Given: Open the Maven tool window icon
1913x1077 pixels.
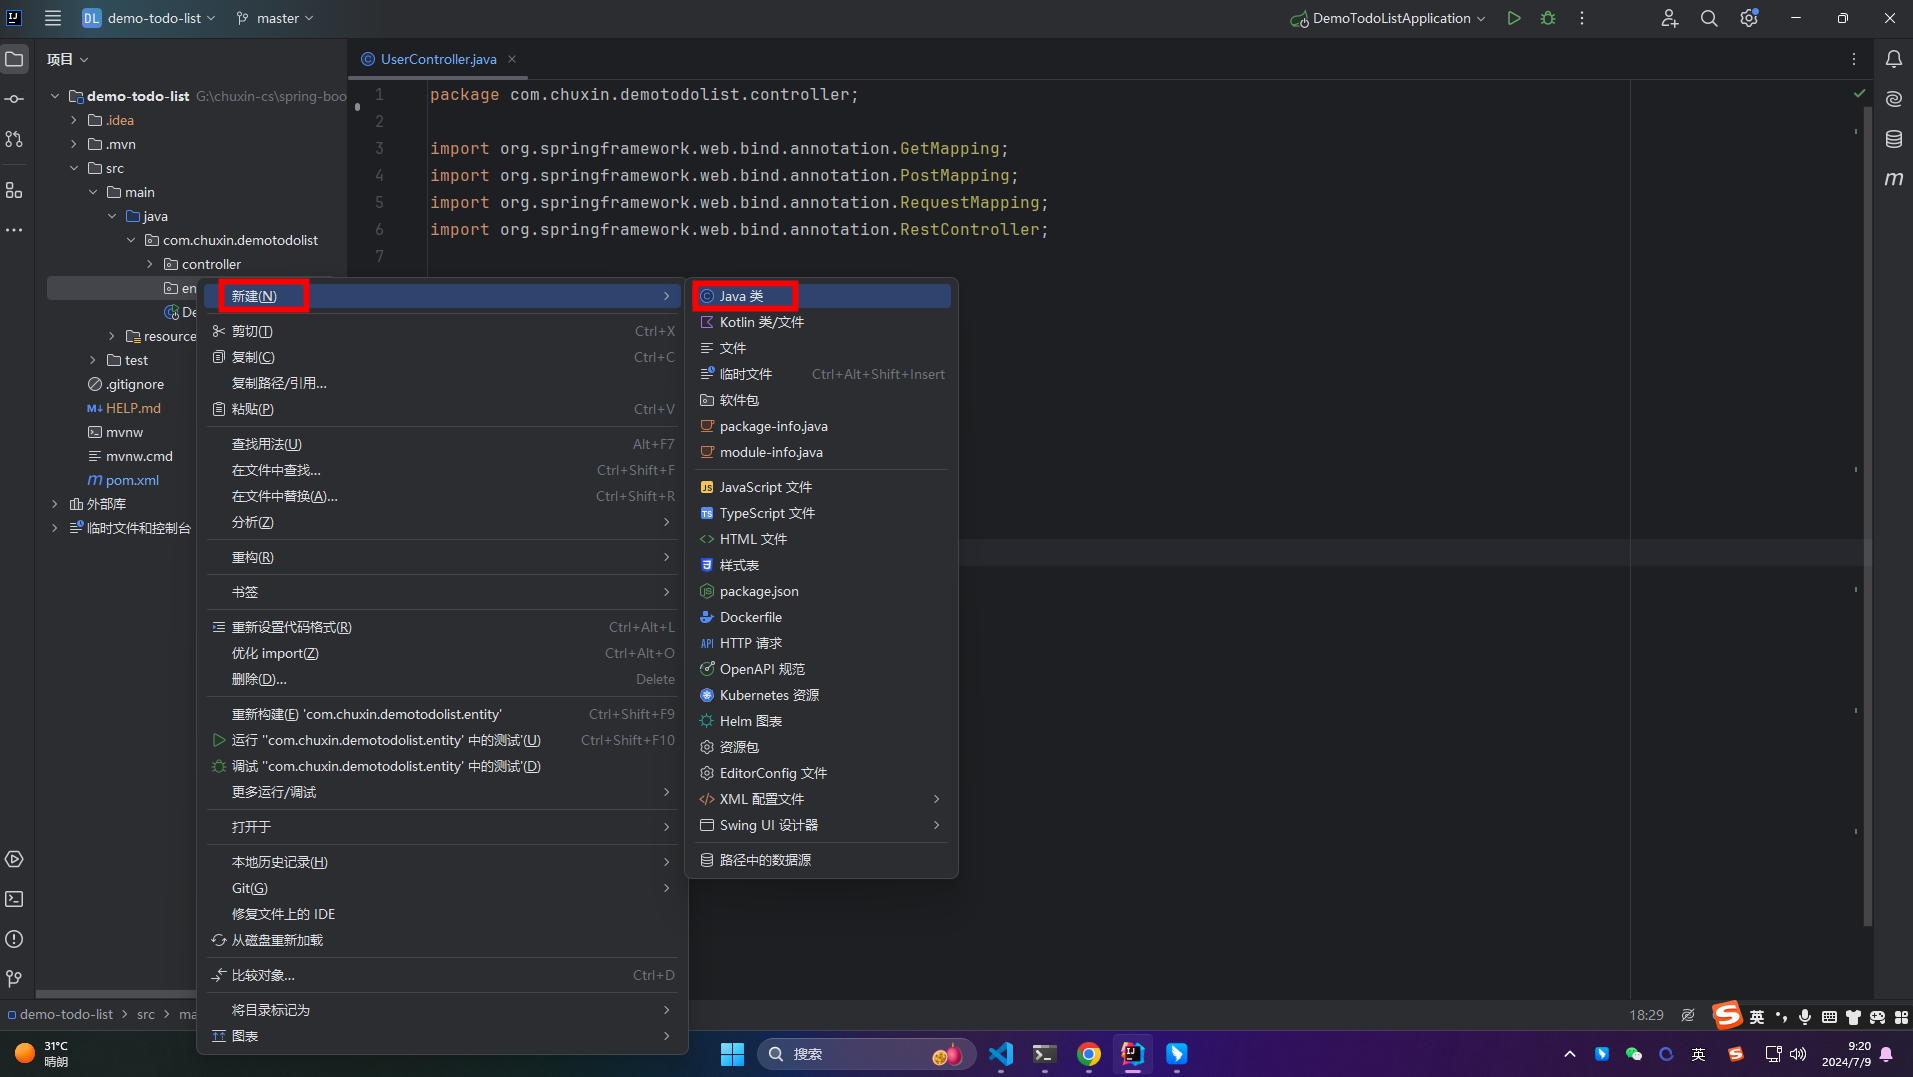Looking at the screenshot, I should (x=1894, y=179).
